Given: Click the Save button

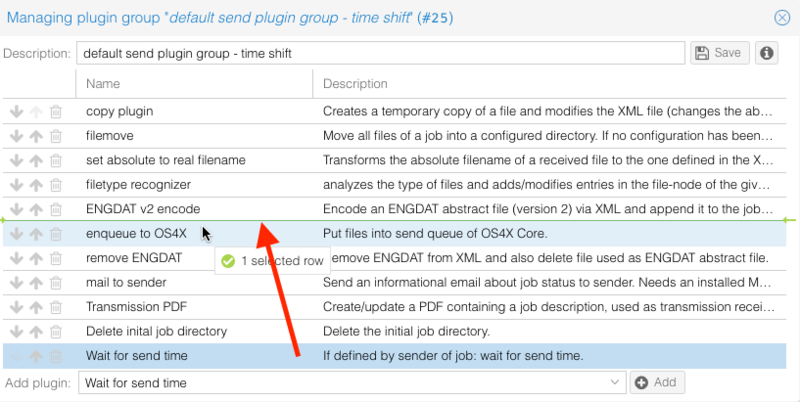Looking at the screenshot, I should tap(719, 53).
